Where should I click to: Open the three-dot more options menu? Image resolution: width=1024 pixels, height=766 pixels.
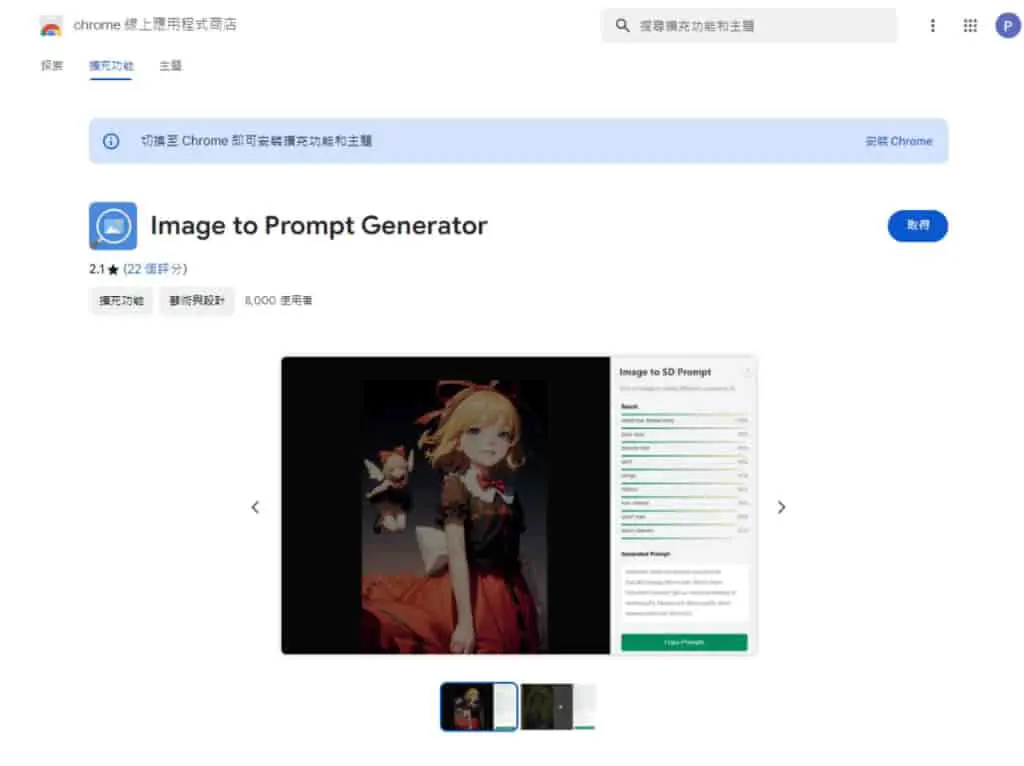933,25
